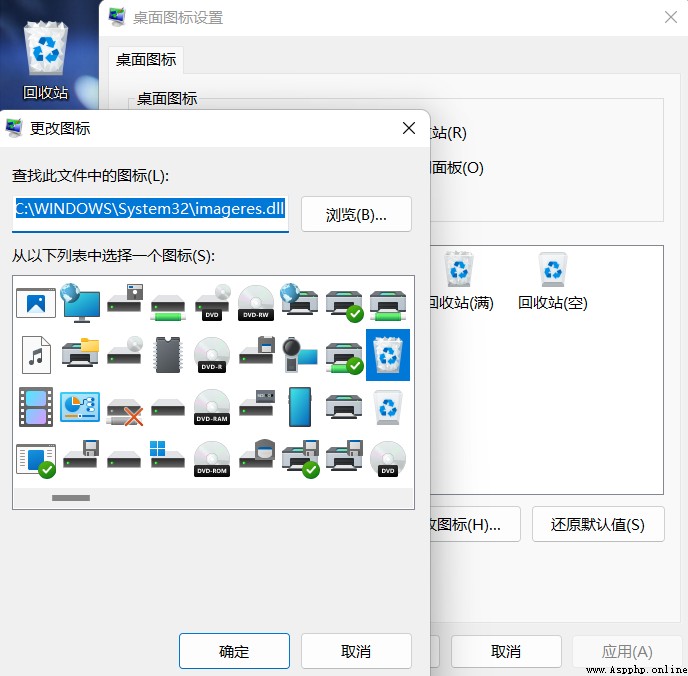688x676 pixels.
Task: Choose the drive with CD disc icon
Action: coord(125,349)
